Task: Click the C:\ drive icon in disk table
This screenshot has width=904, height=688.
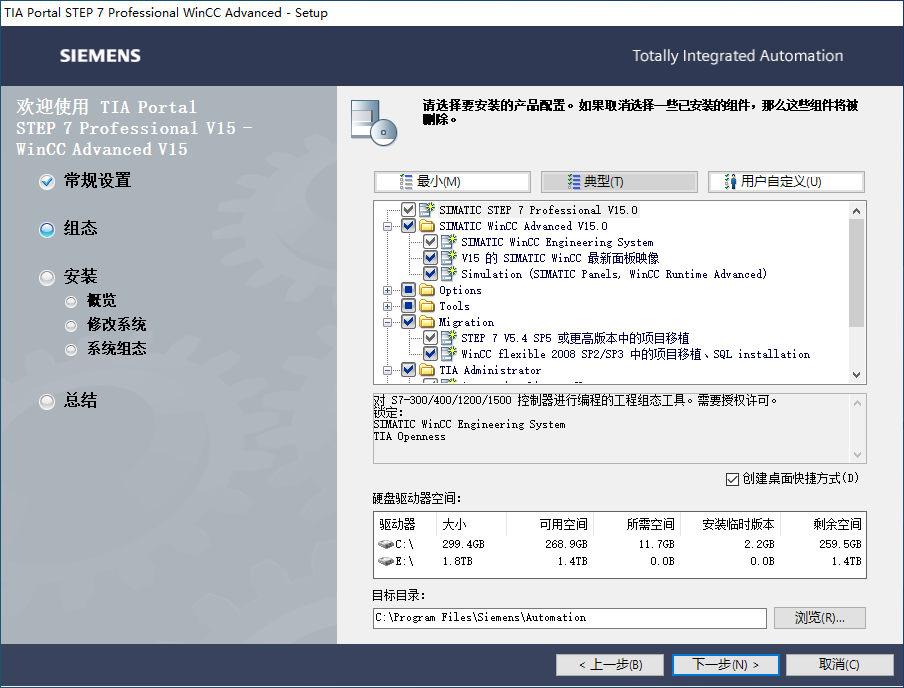Action: (x=386, y=544)
